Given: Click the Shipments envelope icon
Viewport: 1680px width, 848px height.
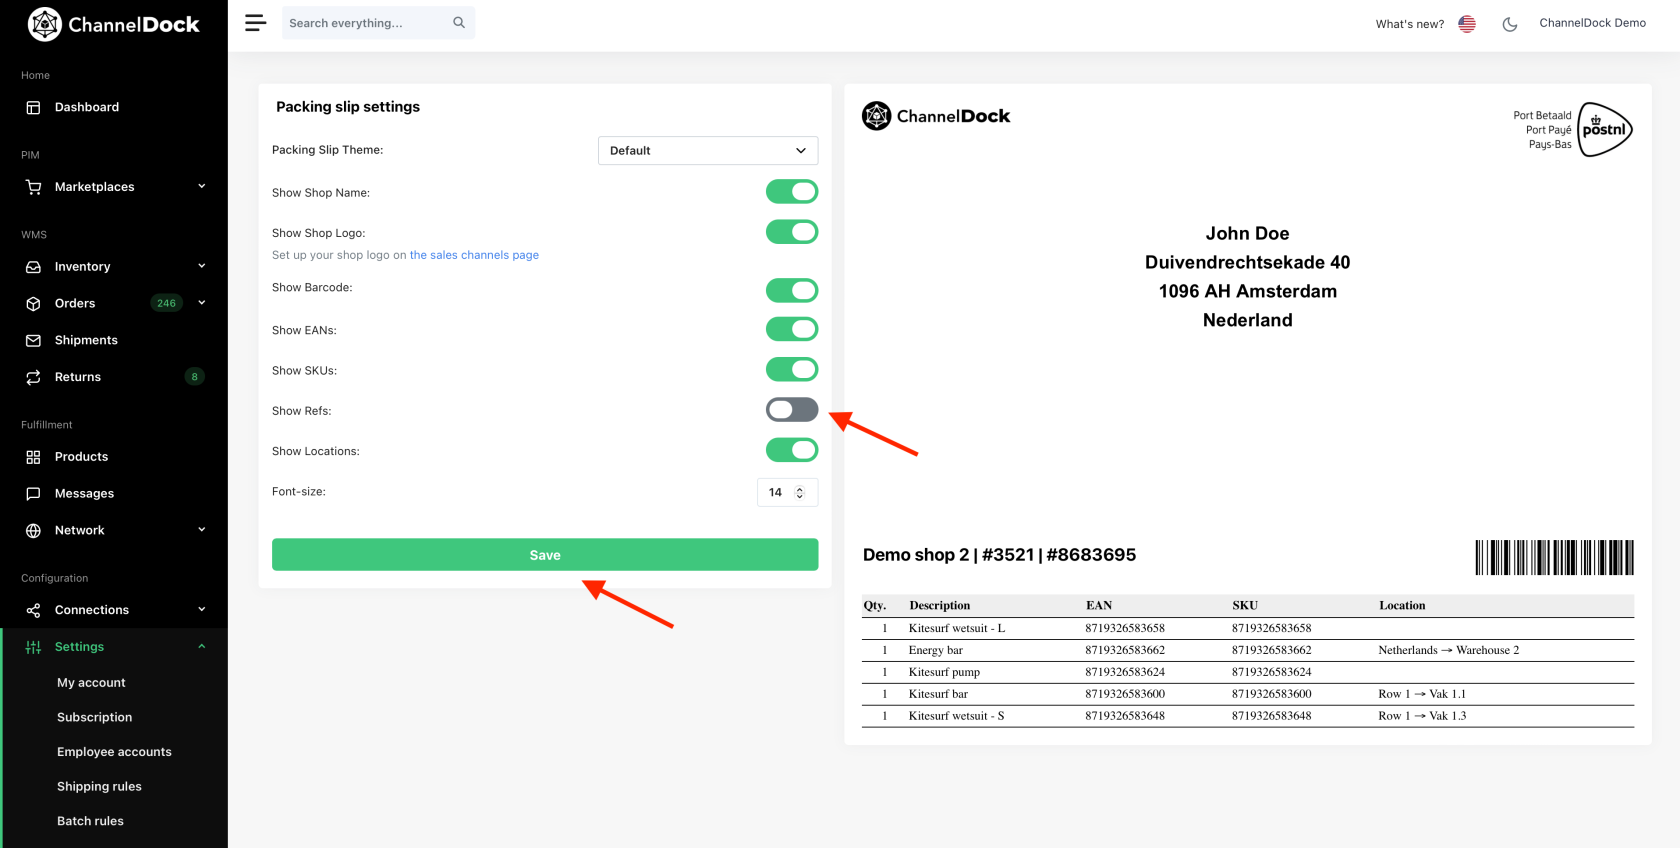Looking at the screenshot, I should tap(33, 340).
